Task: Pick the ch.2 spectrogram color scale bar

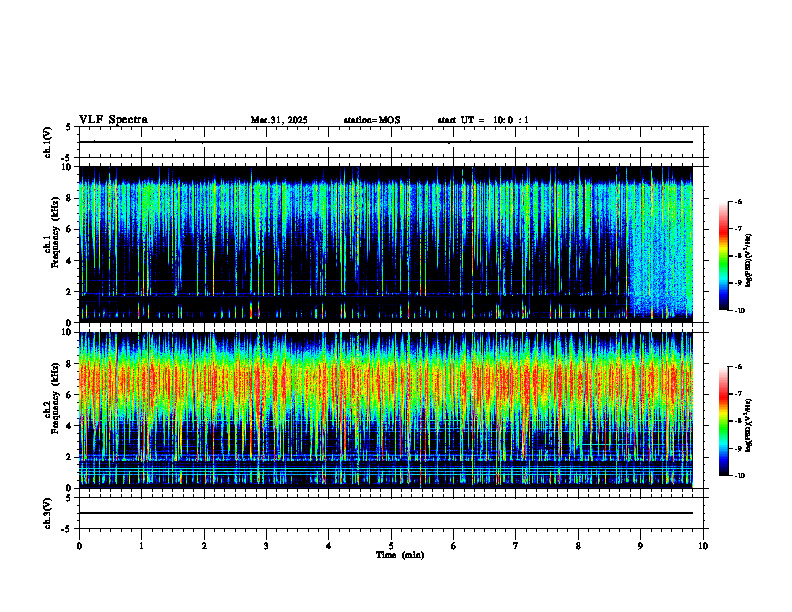Action: [723, 421]
